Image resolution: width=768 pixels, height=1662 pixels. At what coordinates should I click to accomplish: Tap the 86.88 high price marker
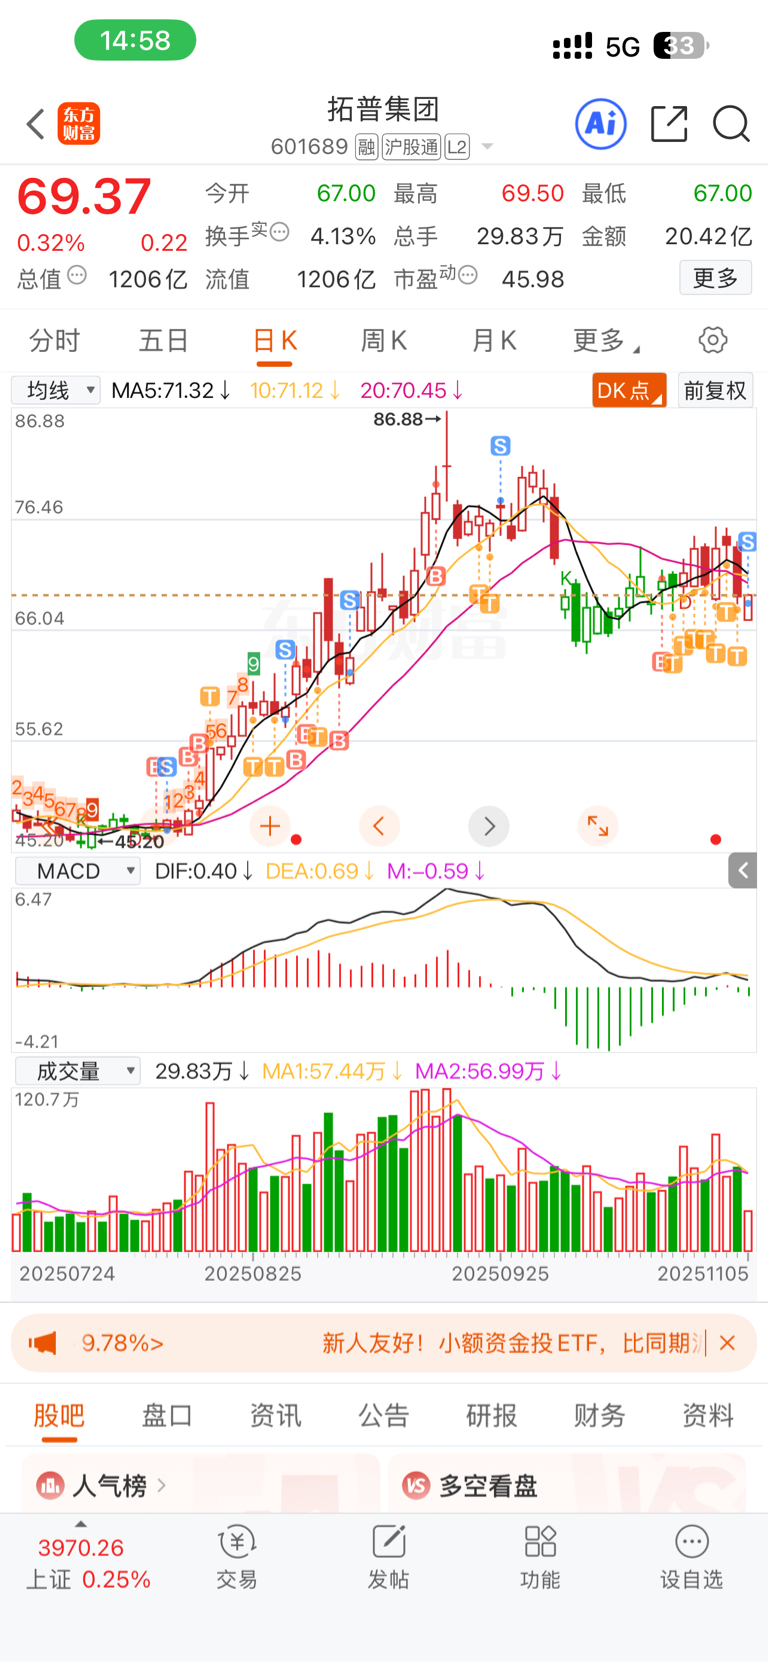(x=407, y=419)
